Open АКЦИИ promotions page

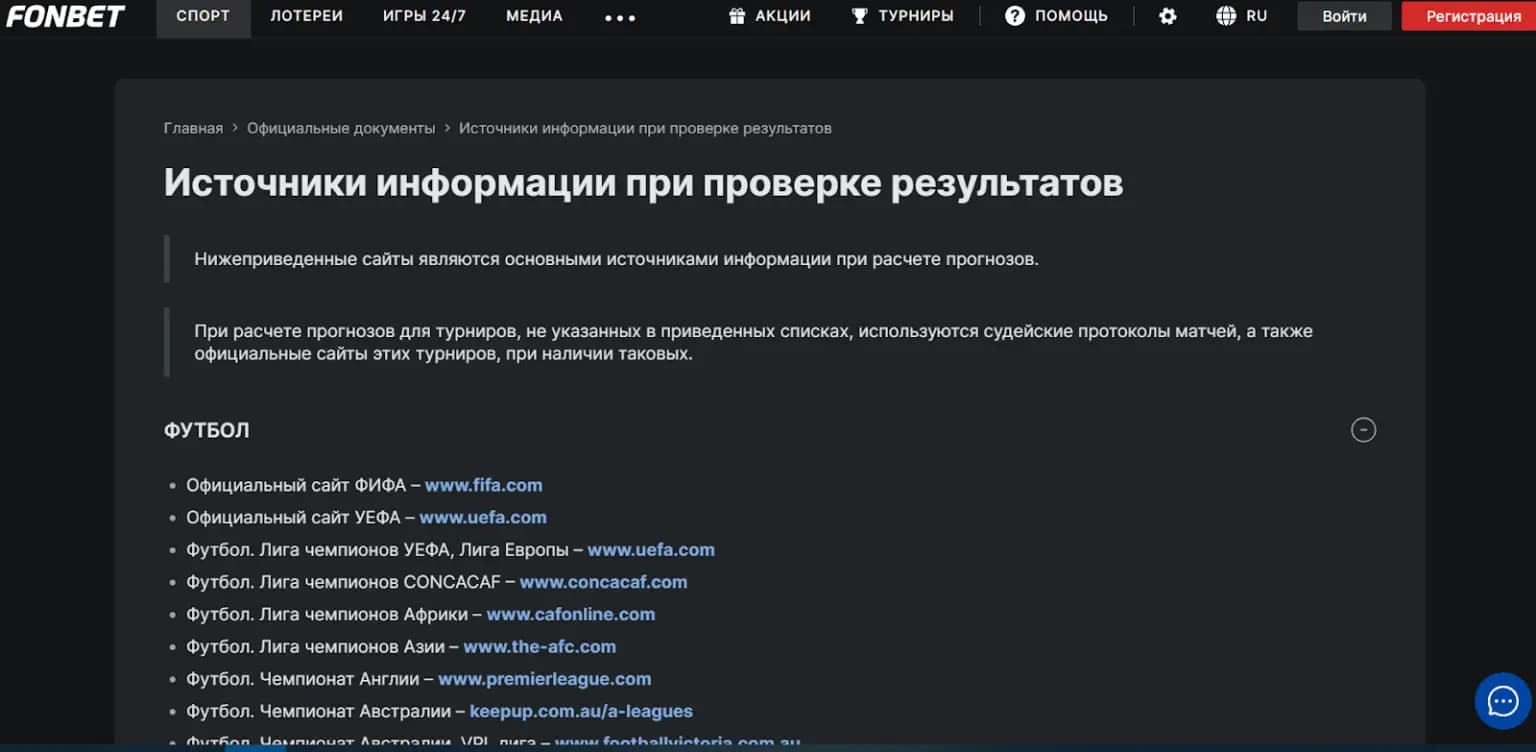(x=783, y=16)
